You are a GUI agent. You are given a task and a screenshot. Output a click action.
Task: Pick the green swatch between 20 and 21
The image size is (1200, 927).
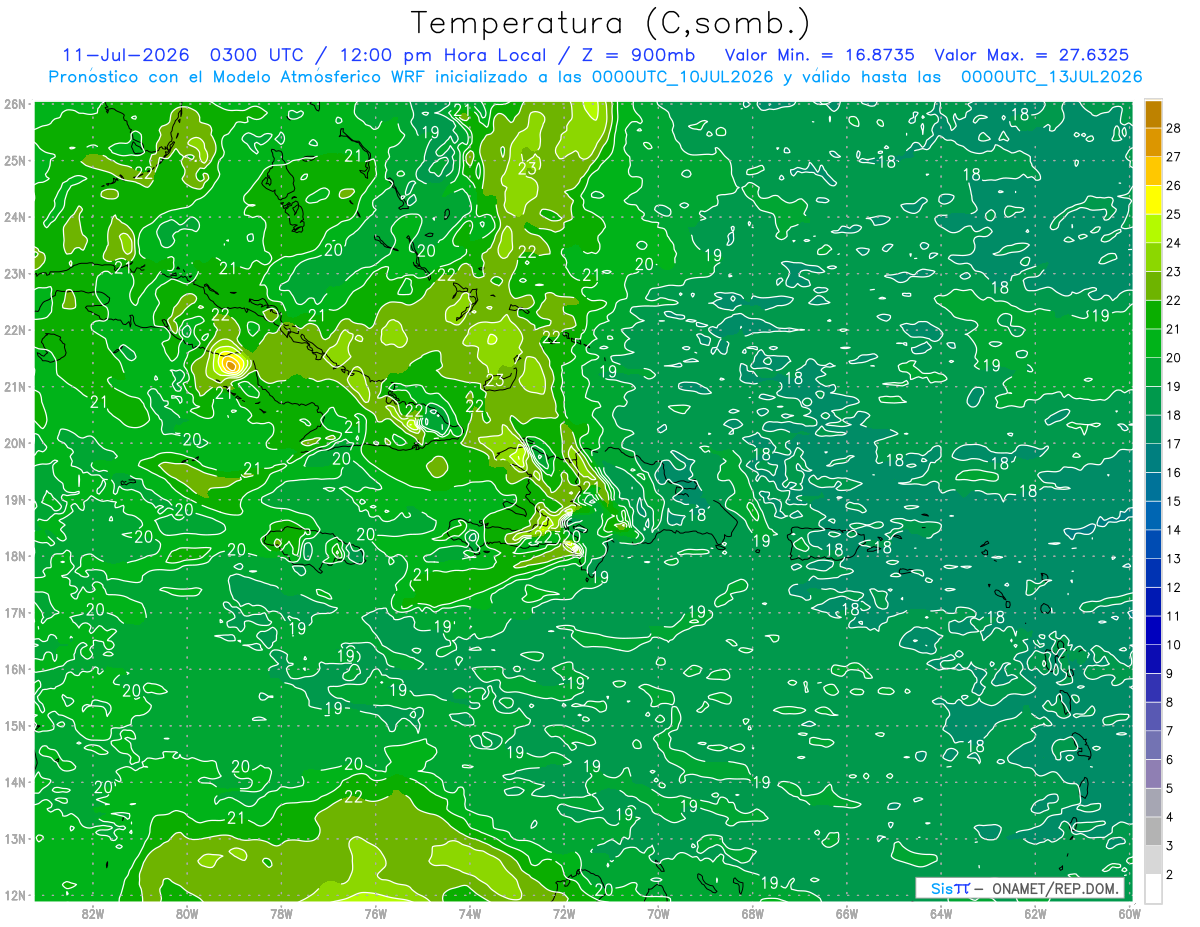click(1153, 344)
